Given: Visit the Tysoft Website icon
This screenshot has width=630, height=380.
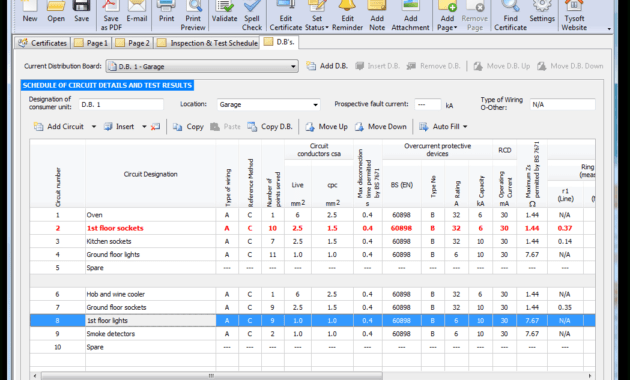Looking at the screenshot, I should pyautogui.click(x=574, y=15).
